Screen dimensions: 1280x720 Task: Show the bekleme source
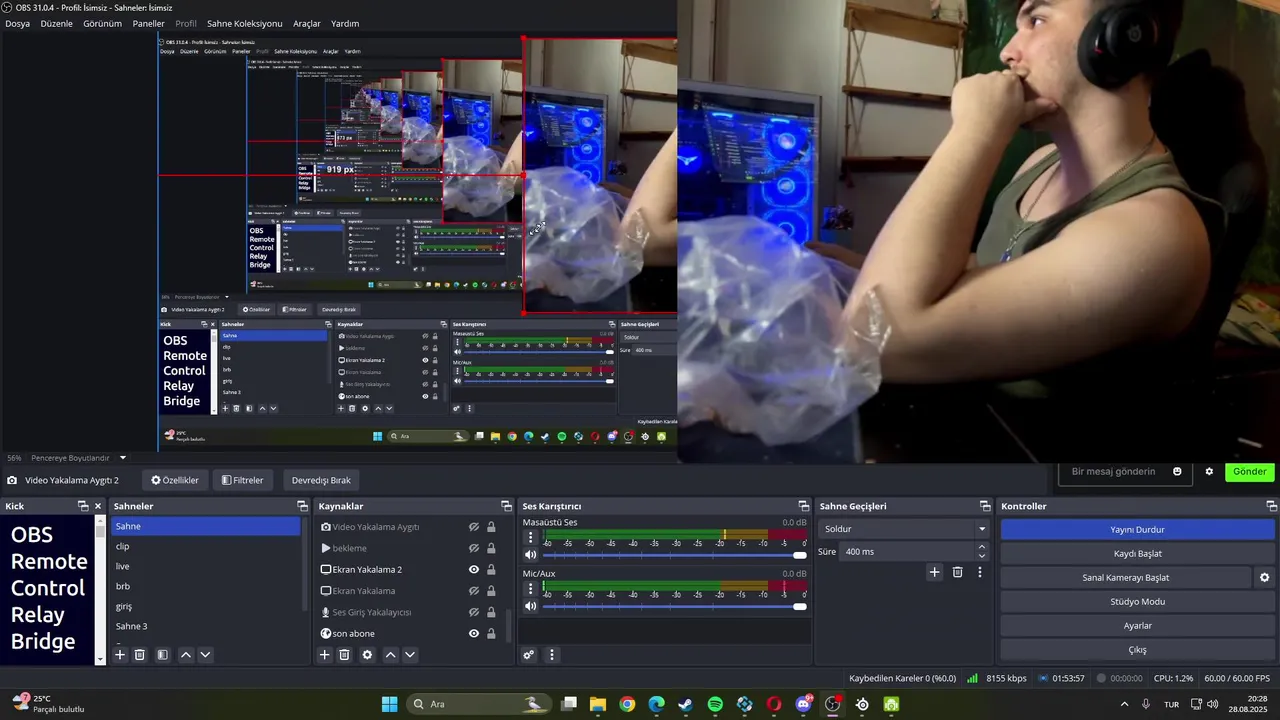474,548
